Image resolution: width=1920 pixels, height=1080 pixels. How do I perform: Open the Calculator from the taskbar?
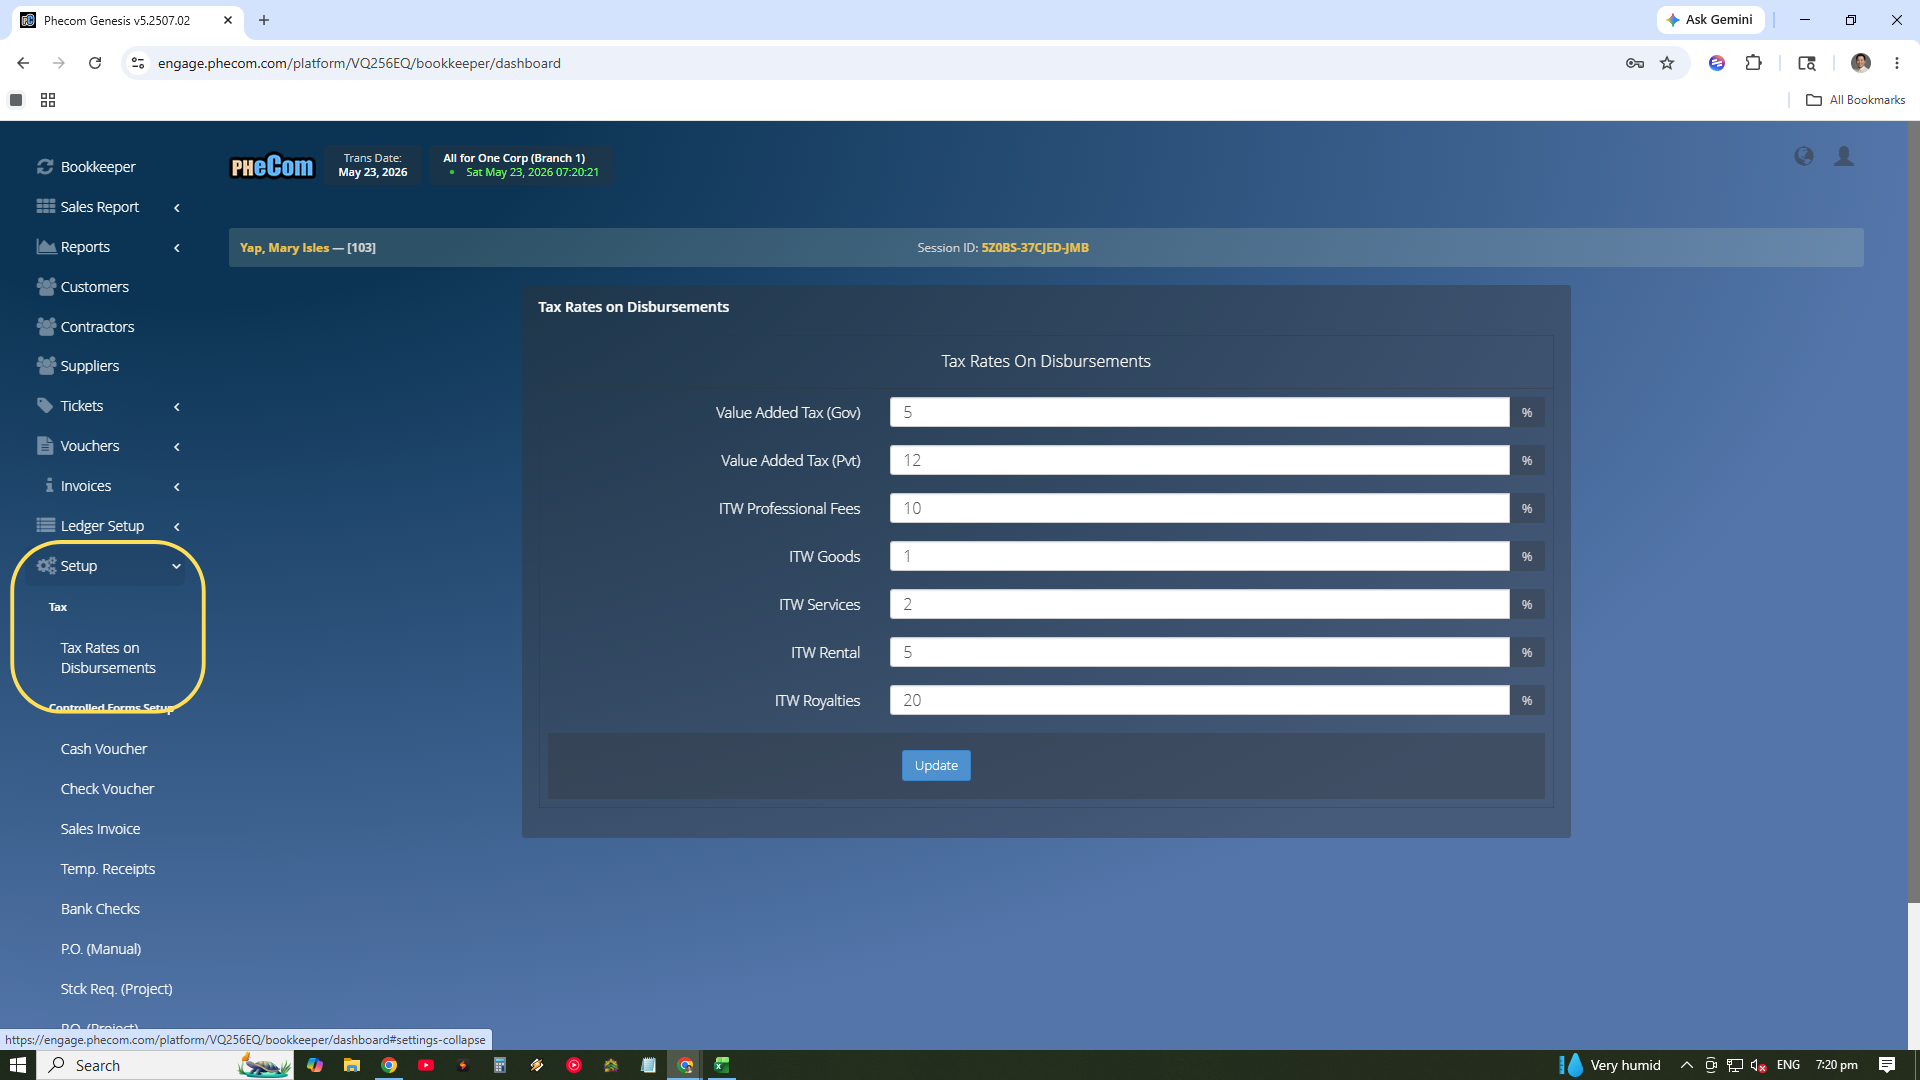click(x=500, y=1065)
